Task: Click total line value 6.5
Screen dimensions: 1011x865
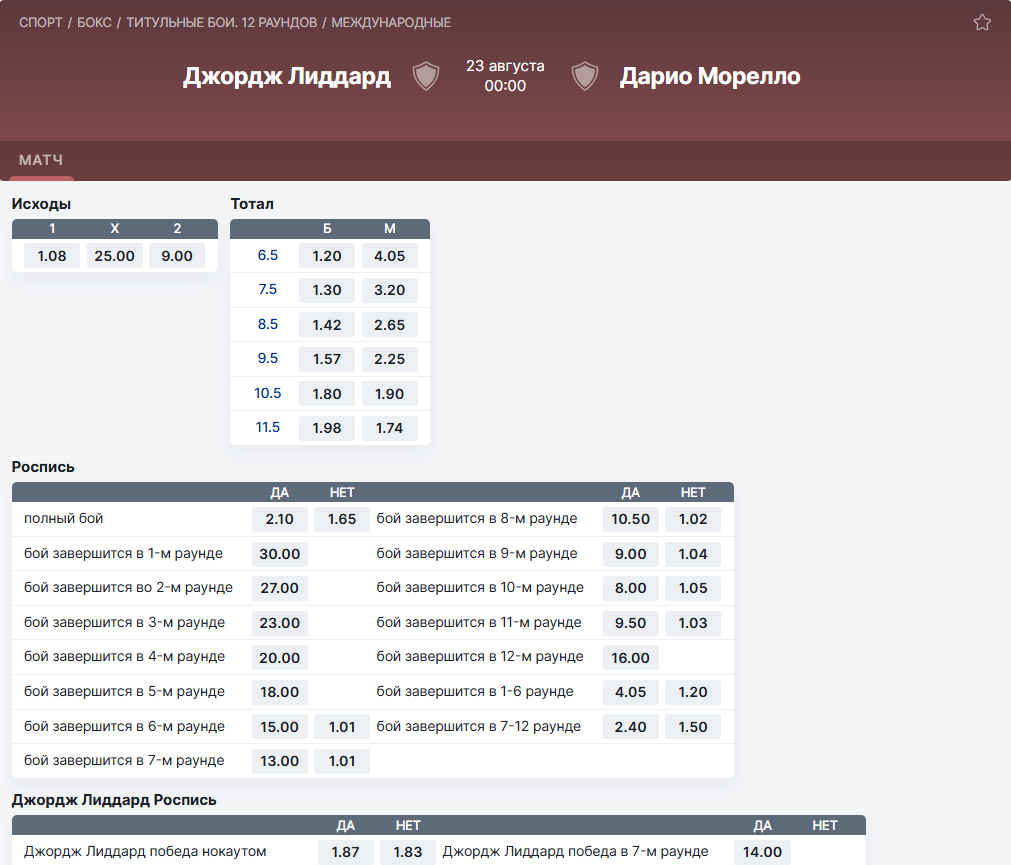Action: [268, 255]
